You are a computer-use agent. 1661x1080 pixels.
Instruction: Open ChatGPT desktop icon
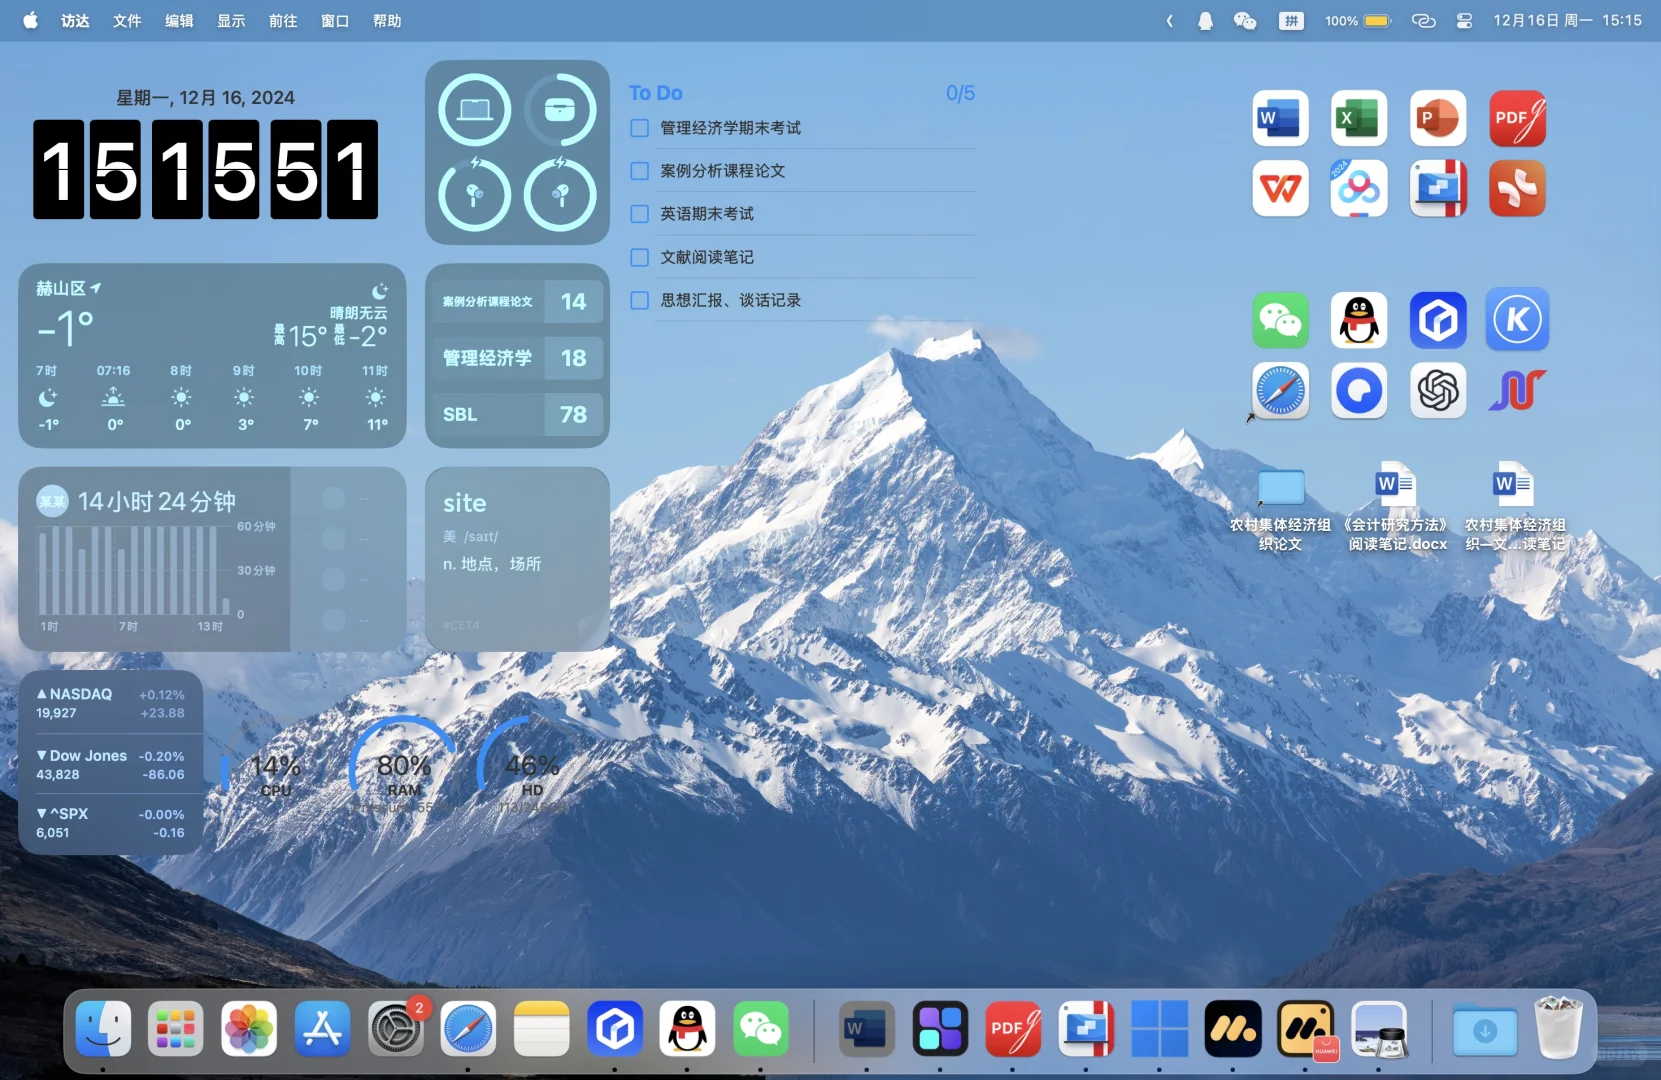point(1438,390)
